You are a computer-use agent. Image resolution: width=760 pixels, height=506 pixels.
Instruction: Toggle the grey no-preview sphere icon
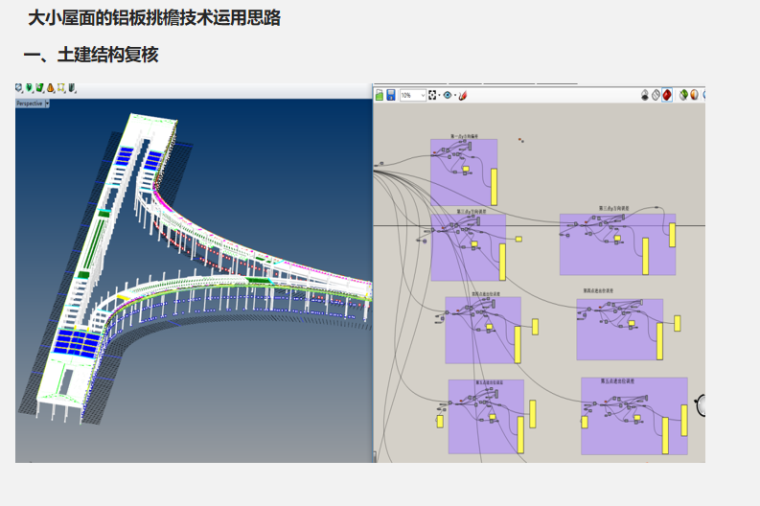[645, 96]
